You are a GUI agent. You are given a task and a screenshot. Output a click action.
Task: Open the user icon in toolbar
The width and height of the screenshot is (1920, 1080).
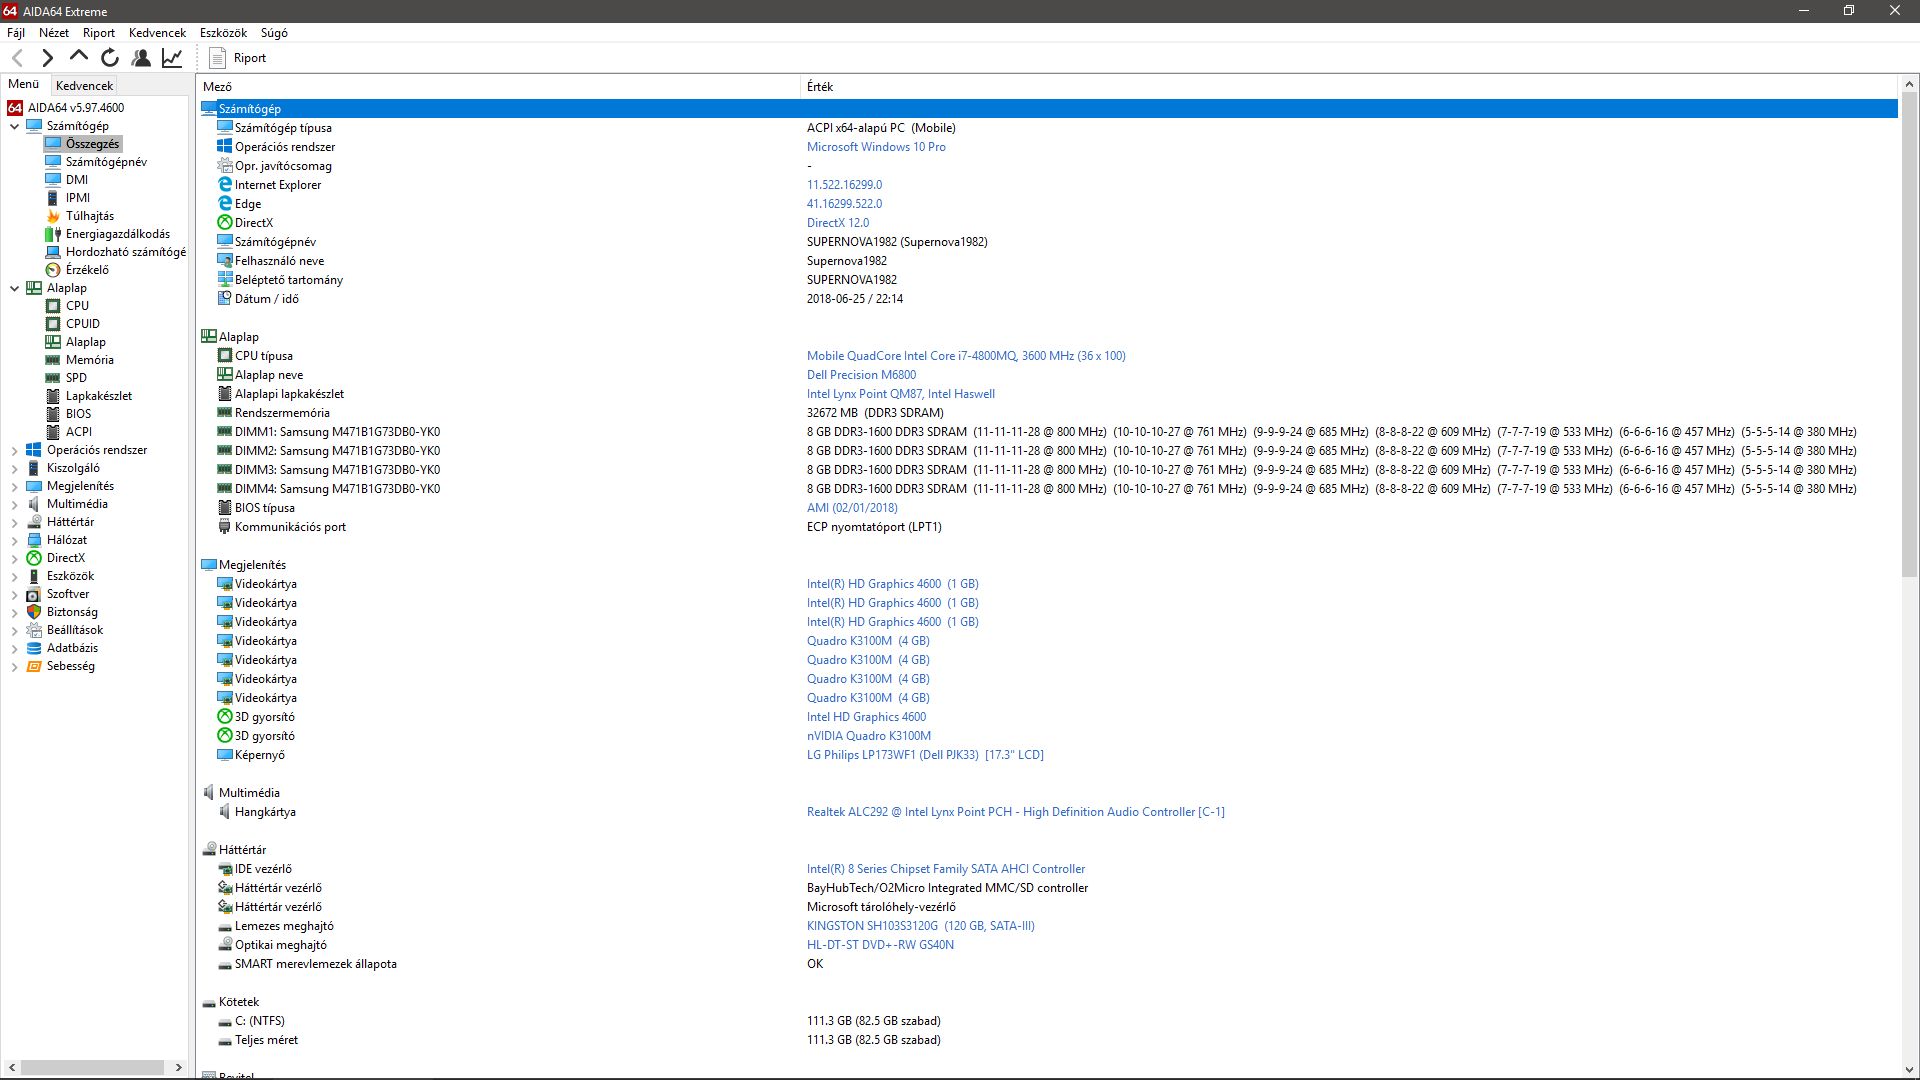[141, 58]
